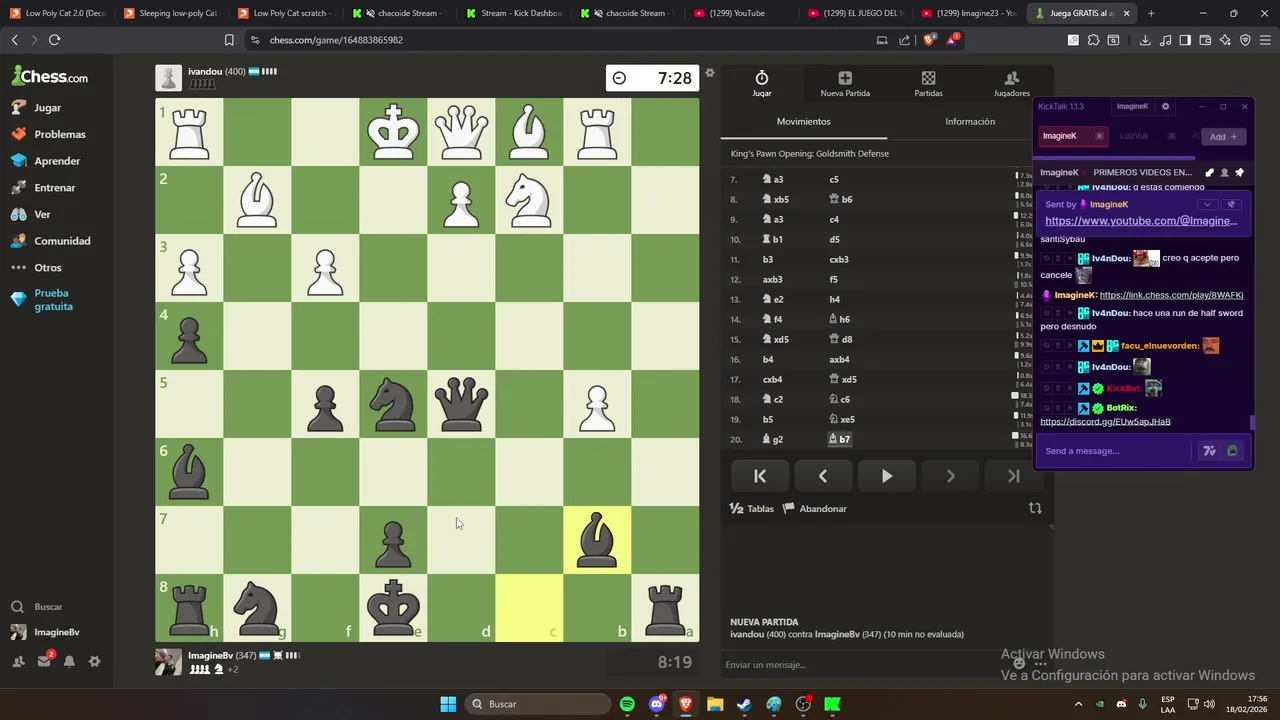Go to previous move button
The image size is (1280, 720).
pos(823,476)
